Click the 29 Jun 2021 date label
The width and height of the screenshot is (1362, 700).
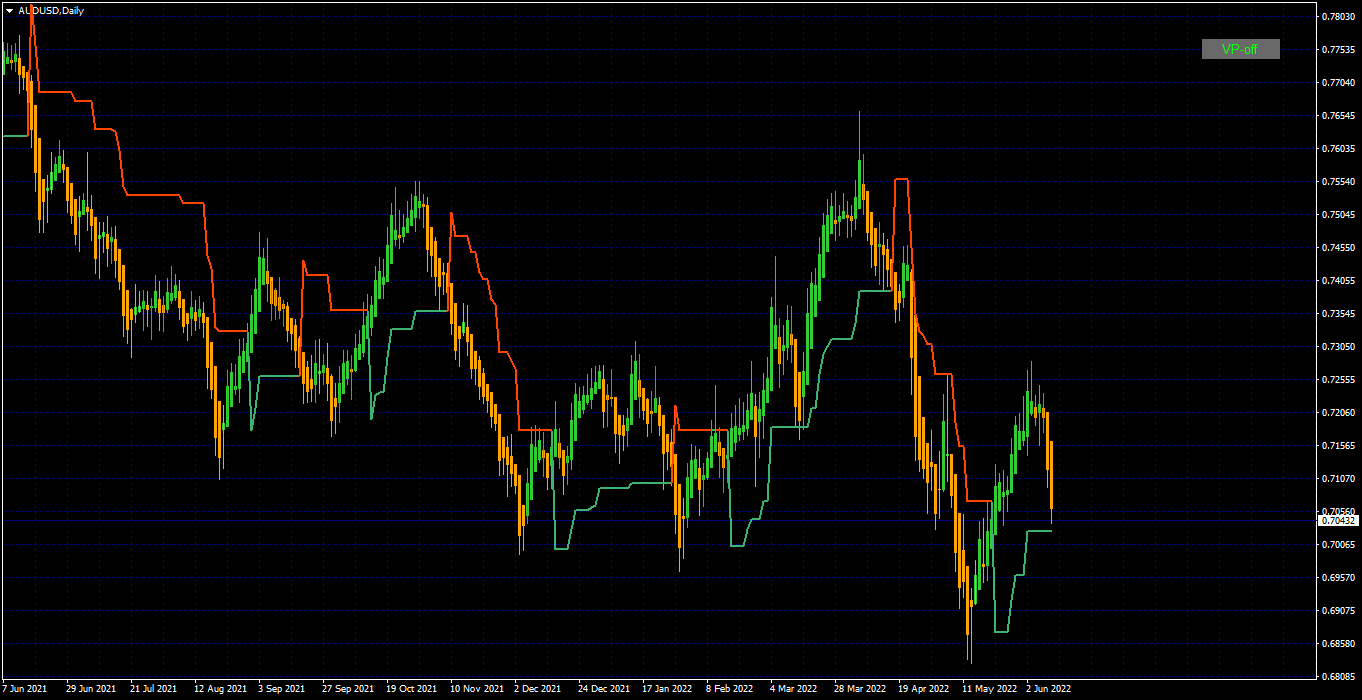[x=89, y=689]
